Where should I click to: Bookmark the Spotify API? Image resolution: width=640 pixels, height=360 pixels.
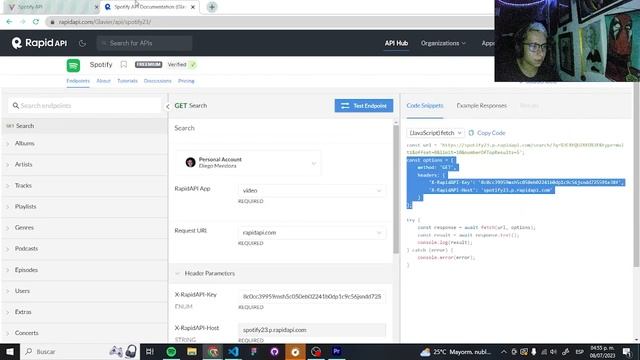coord(124,64)
